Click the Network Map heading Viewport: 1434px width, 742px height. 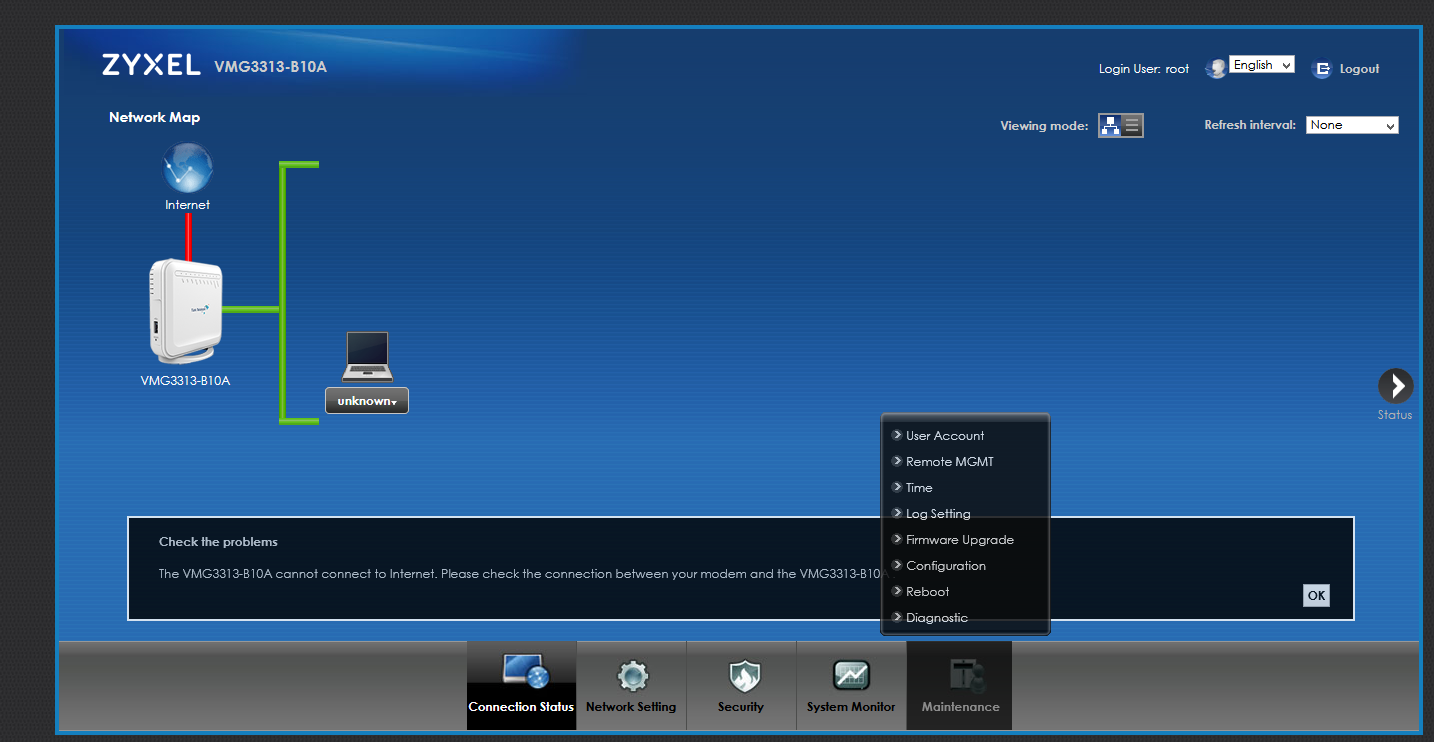tap(154, 117)
